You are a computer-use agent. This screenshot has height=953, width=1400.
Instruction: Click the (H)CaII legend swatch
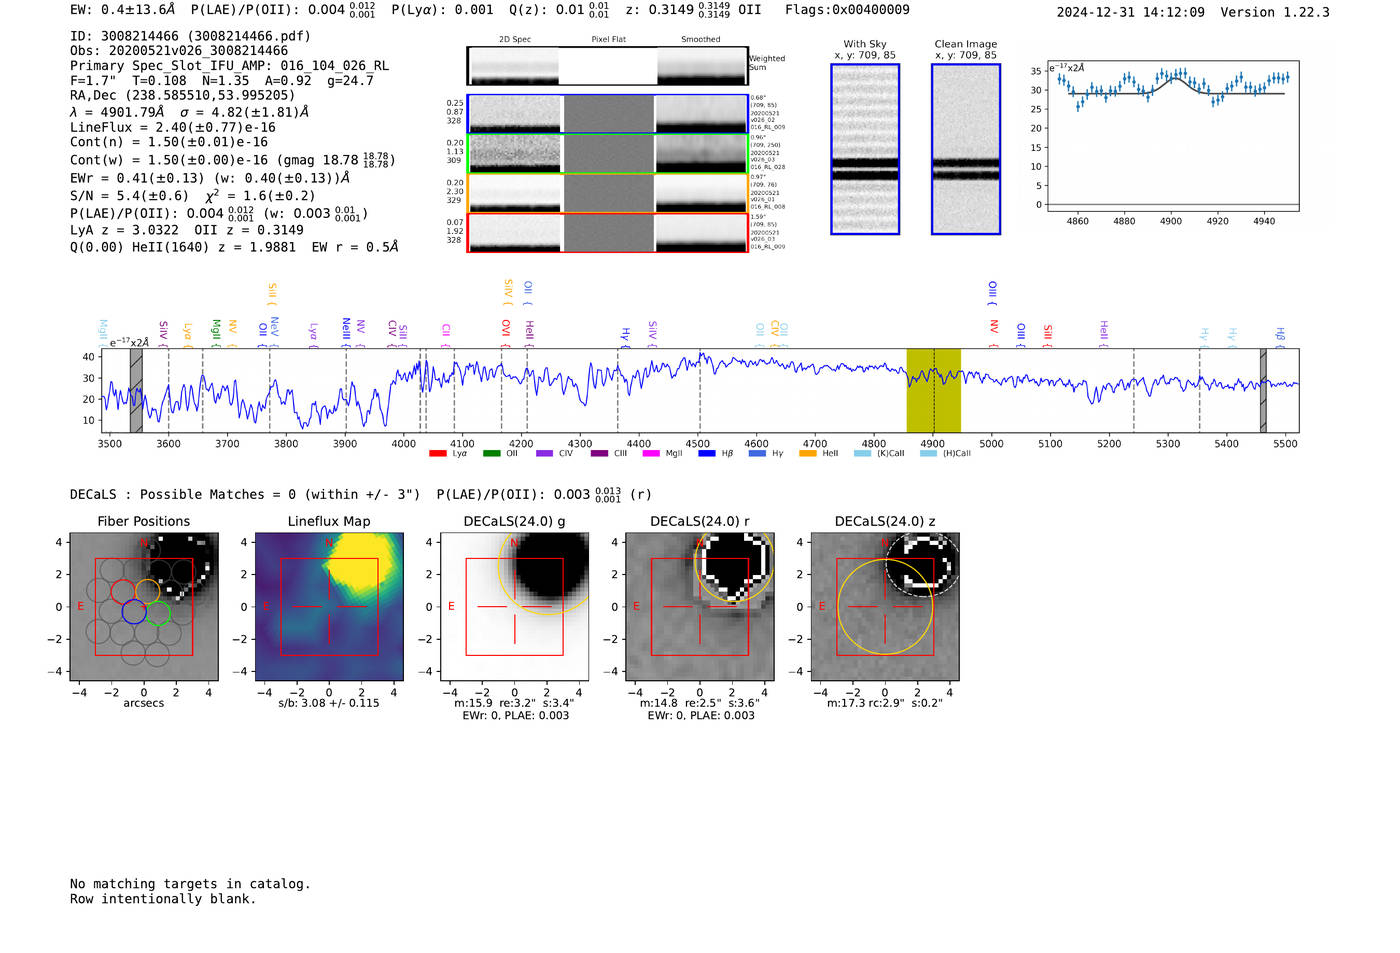coord(929,453)
